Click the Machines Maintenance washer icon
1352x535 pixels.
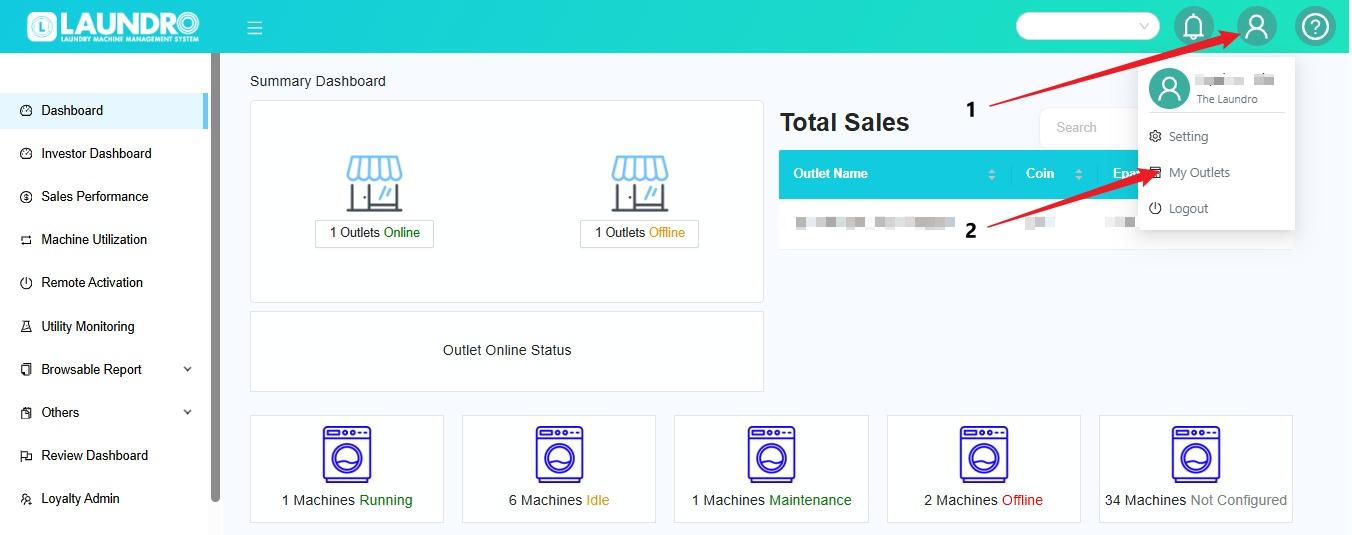pos(771,454)
